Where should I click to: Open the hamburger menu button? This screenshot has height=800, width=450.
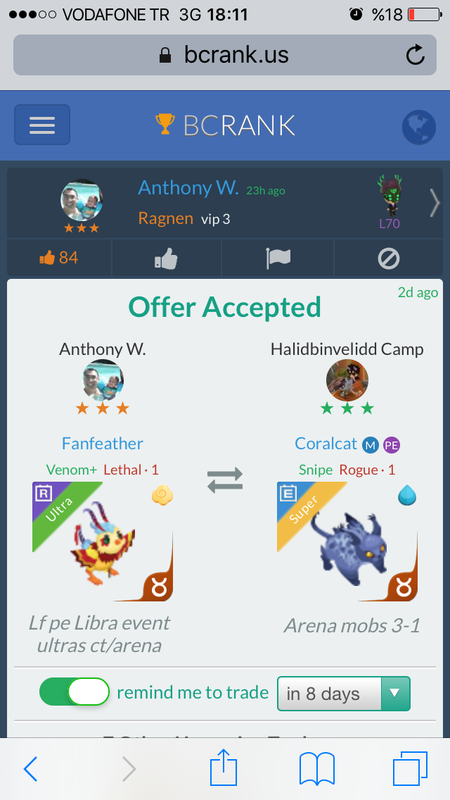(x=42, y=124)
